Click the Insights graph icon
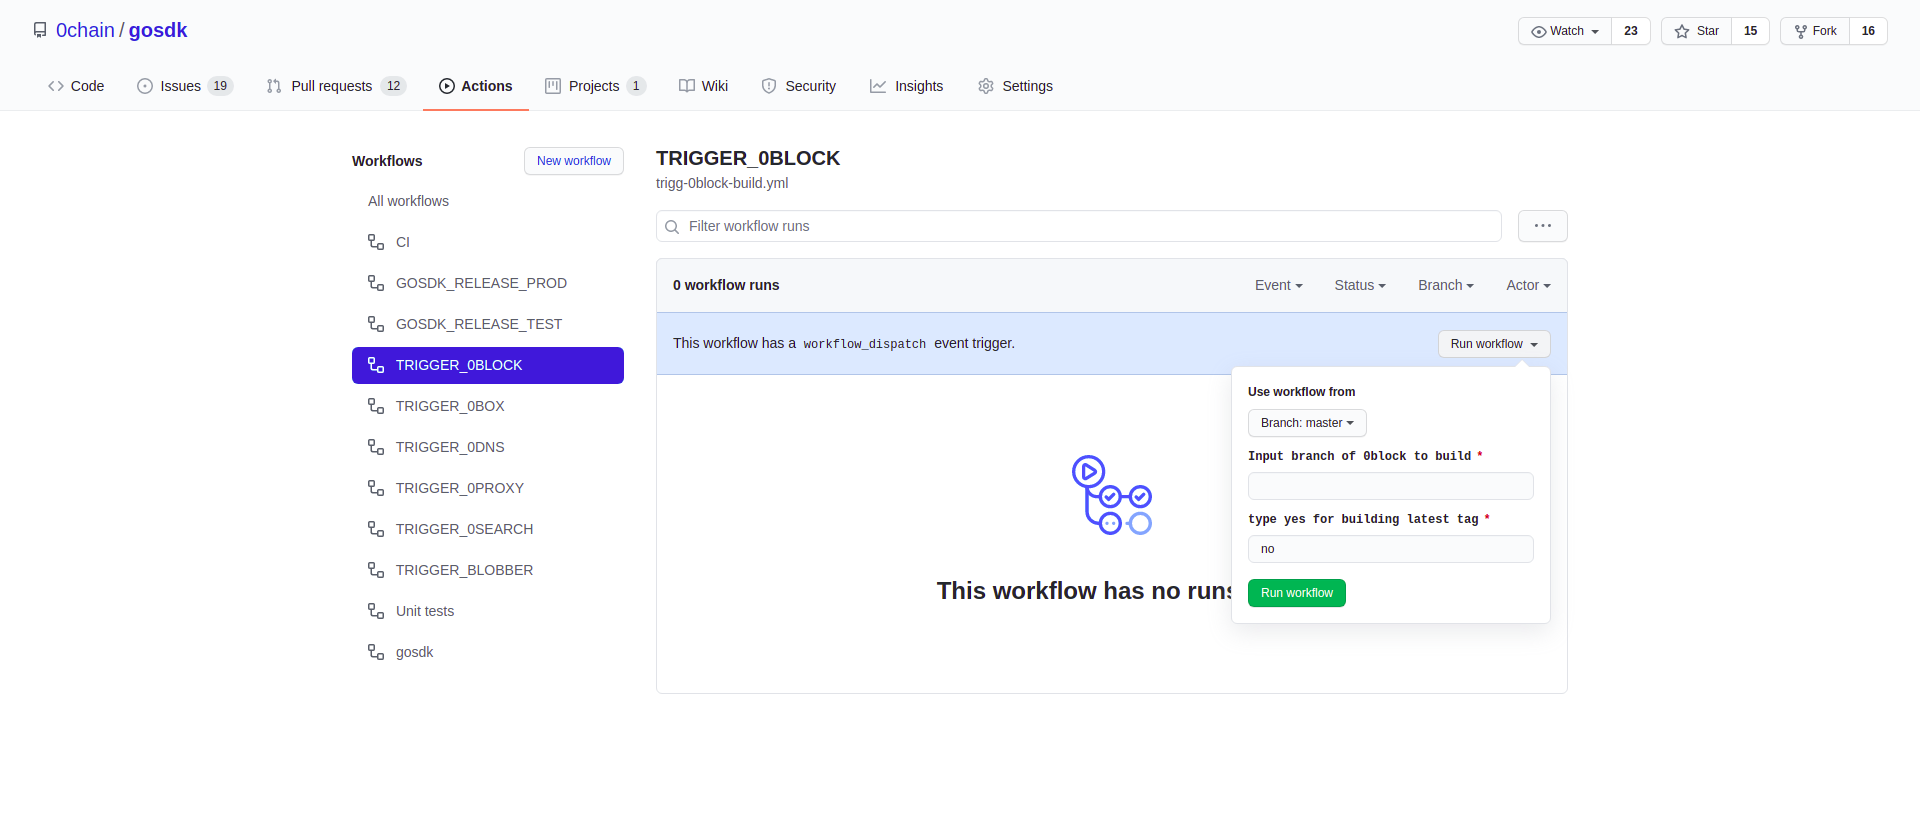This screenshot has width=1920, height=835. click(878, 86)
